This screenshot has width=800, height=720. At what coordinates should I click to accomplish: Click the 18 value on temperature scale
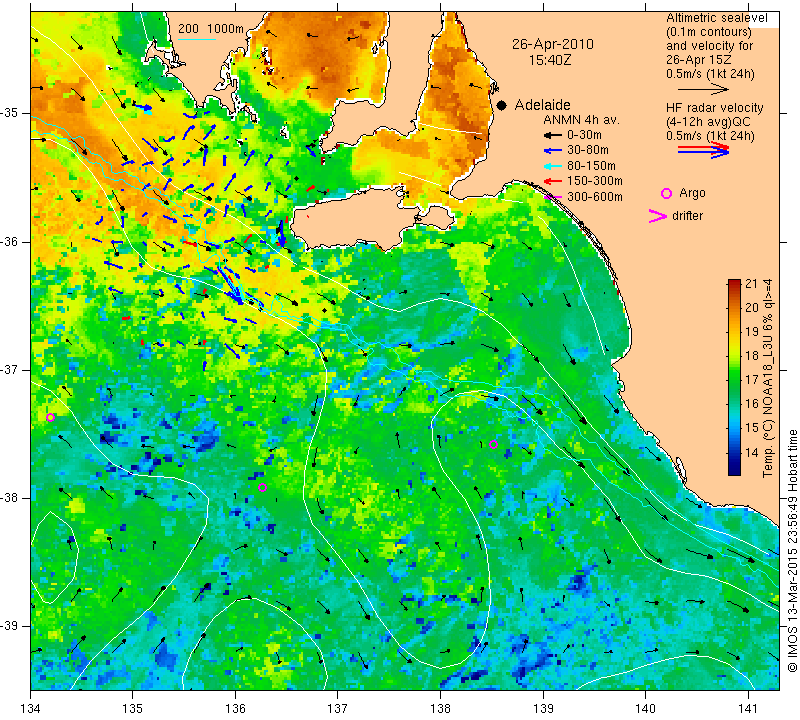(x=752, y=356)
